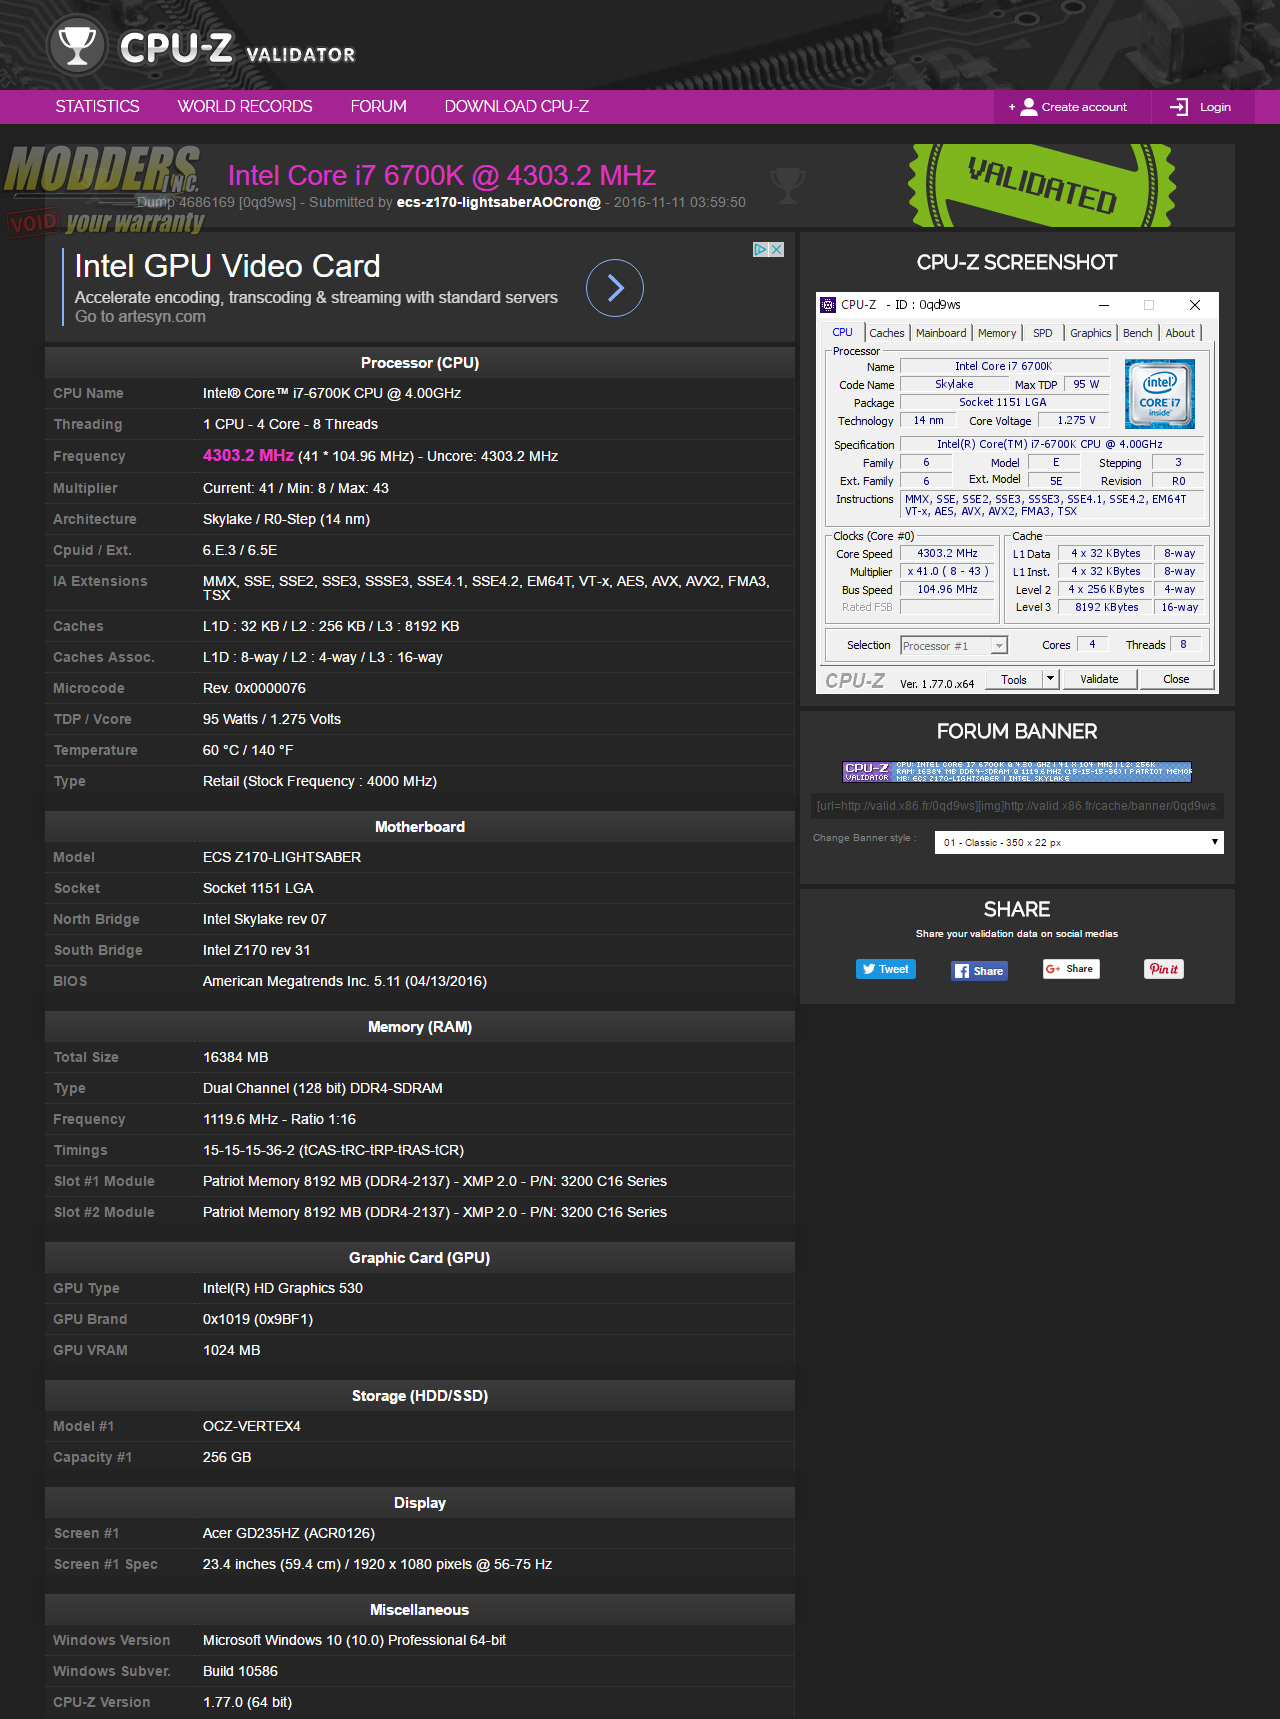The image size is (1280, 1719).
Task: Click the CPU-Z window X close icon
Action: tap(1194, 305)
